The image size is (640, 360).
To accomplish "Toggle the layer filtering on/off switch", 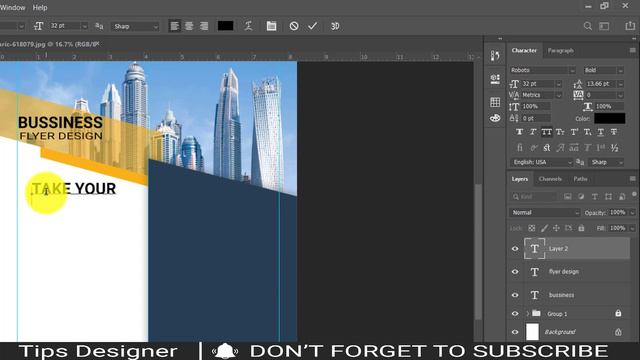I will tap(634, 194).
